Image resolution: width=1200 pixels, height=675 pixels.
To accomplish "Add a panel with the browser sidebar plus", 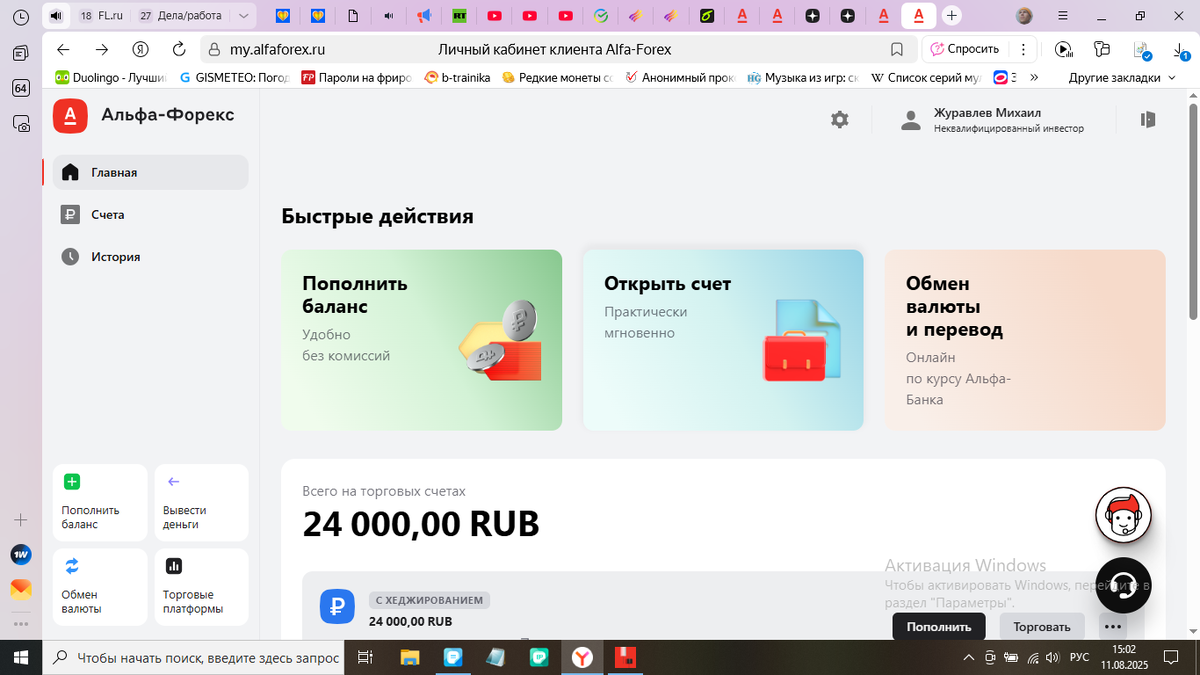I will 20,520.
